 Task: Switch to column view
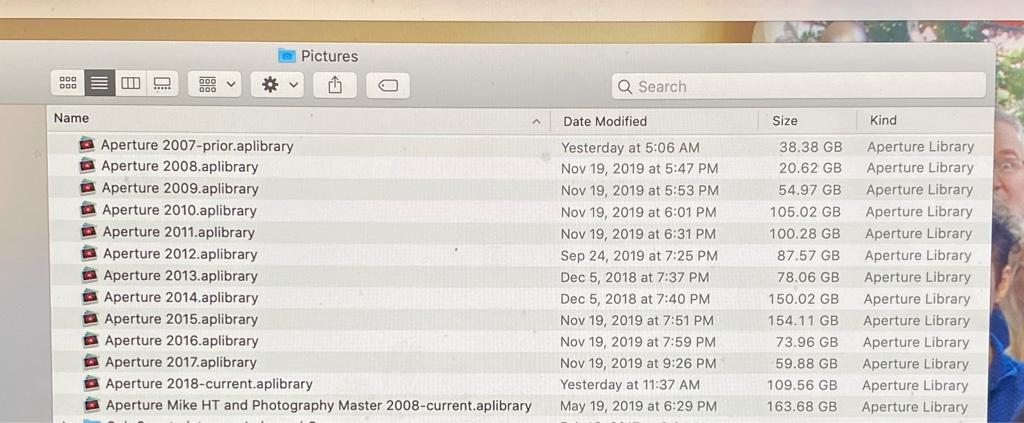[x=131, y=85]
